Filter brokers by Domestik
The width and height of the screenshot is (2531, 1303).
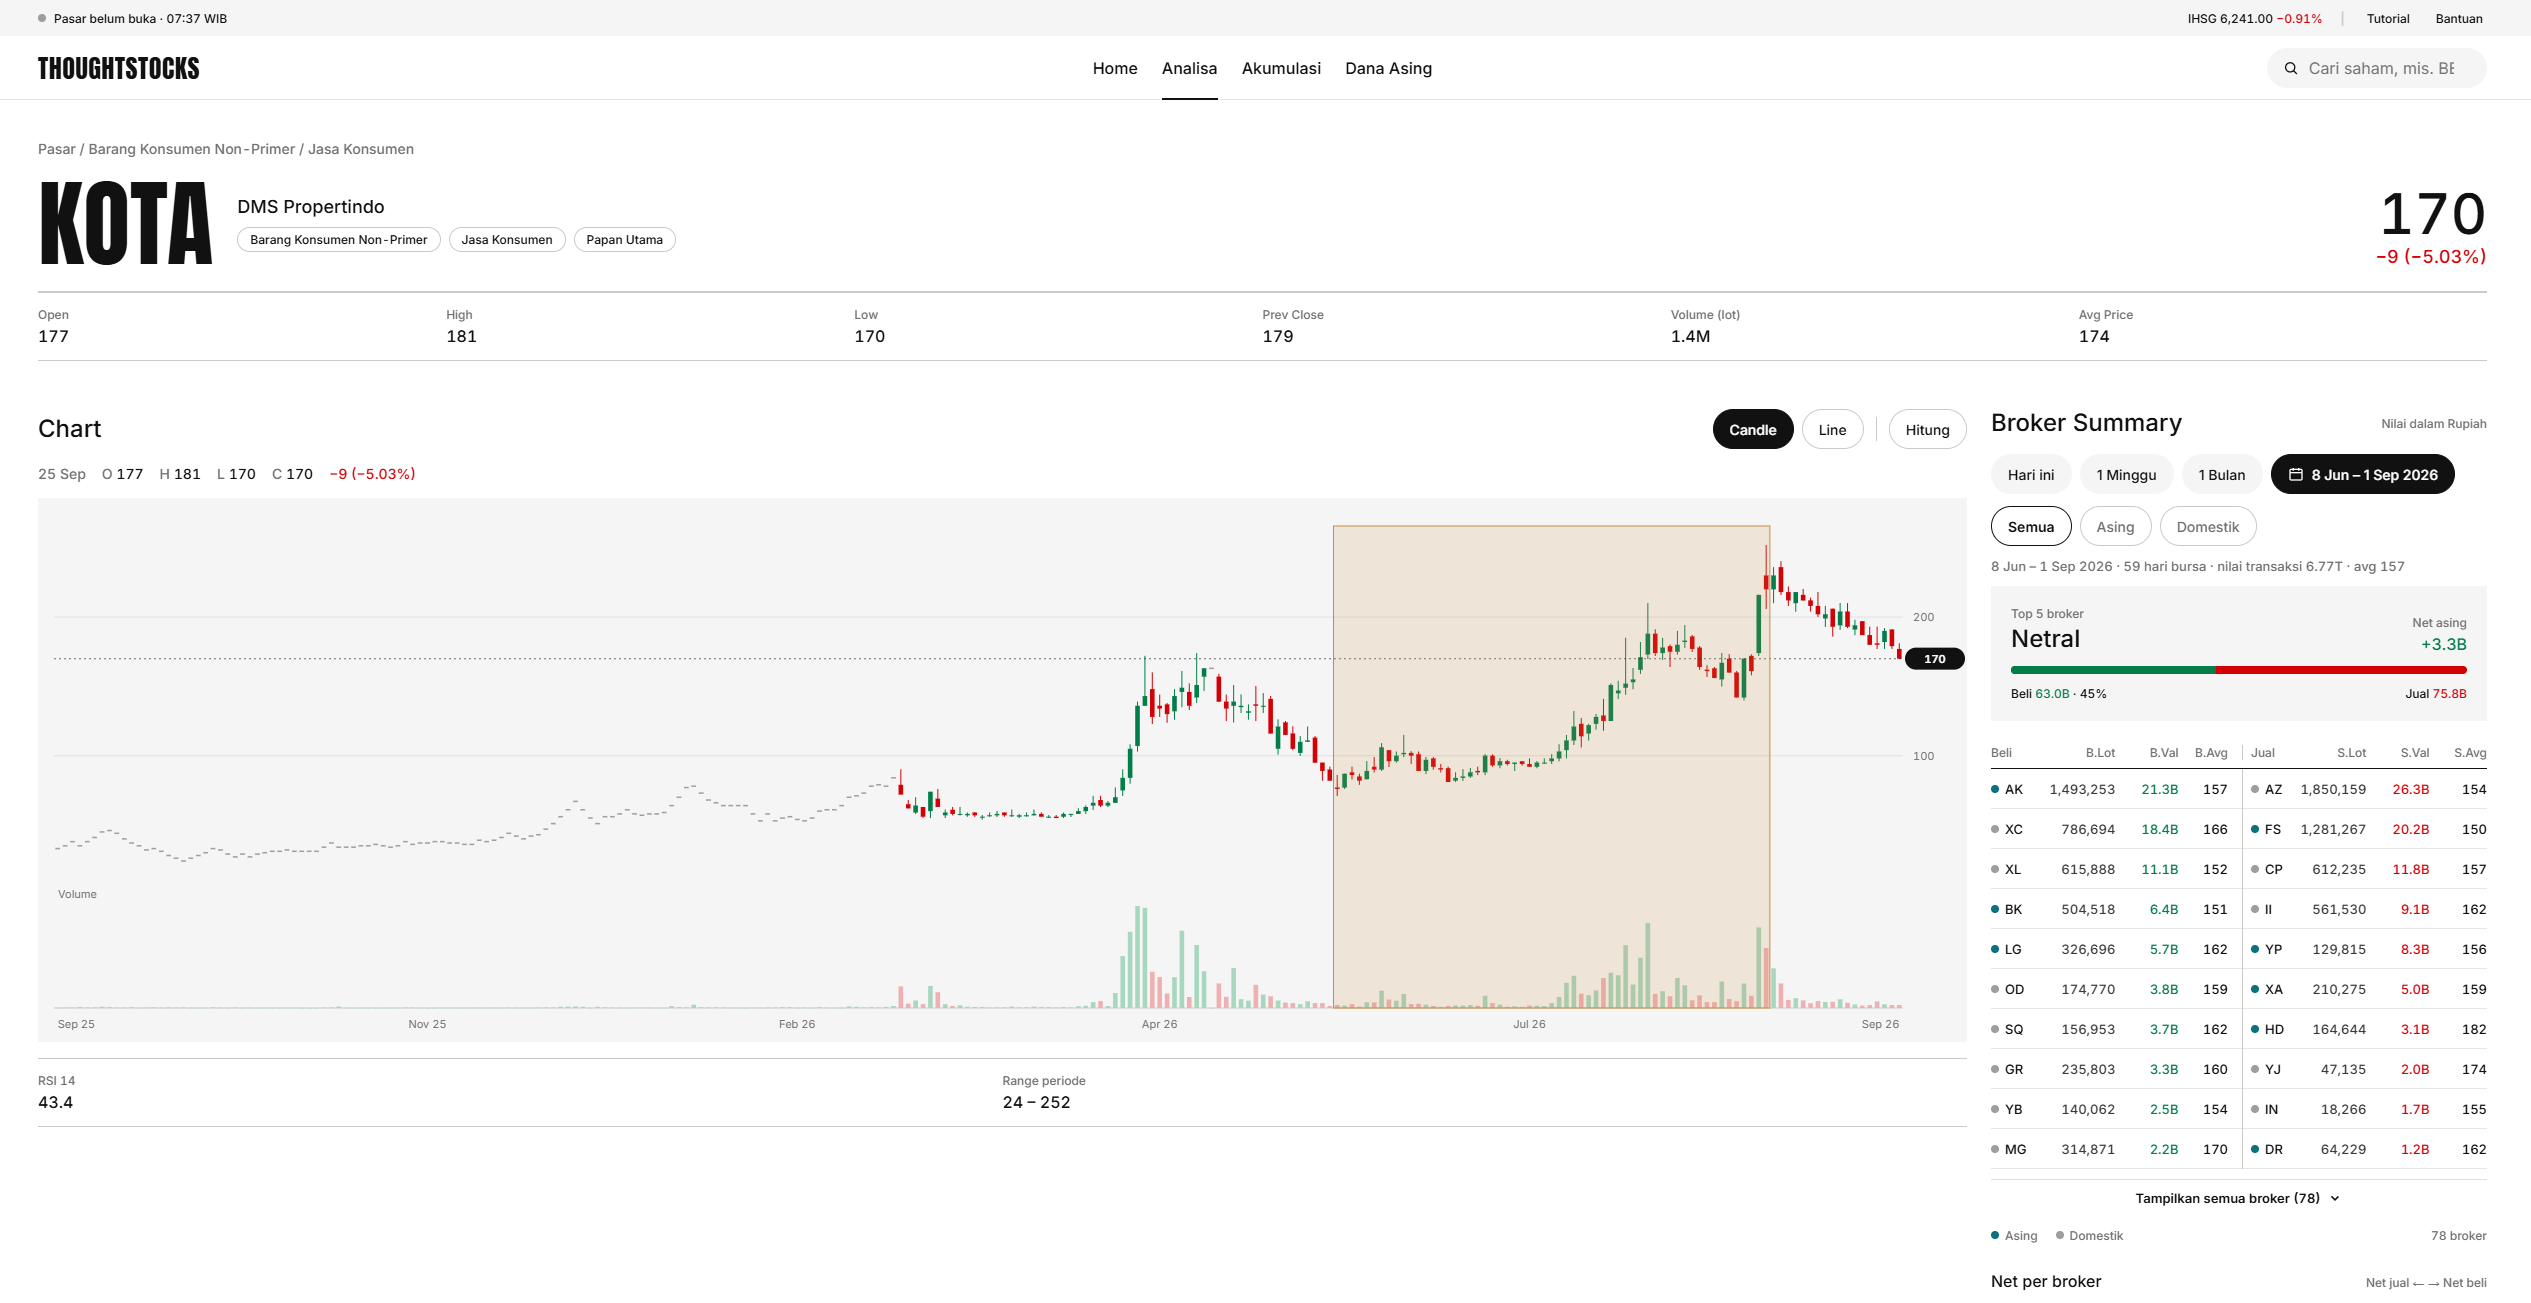tap(2208, 527)
